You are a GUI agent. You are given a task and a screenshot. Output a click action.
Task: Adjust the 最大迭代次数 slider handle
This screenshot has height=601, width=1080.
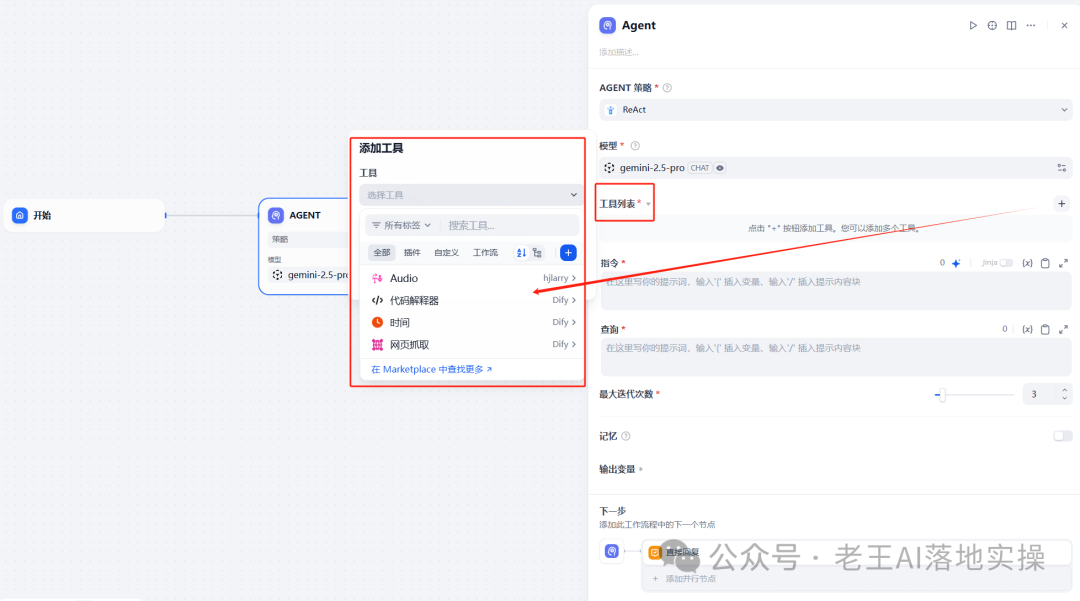click(942, 394)
